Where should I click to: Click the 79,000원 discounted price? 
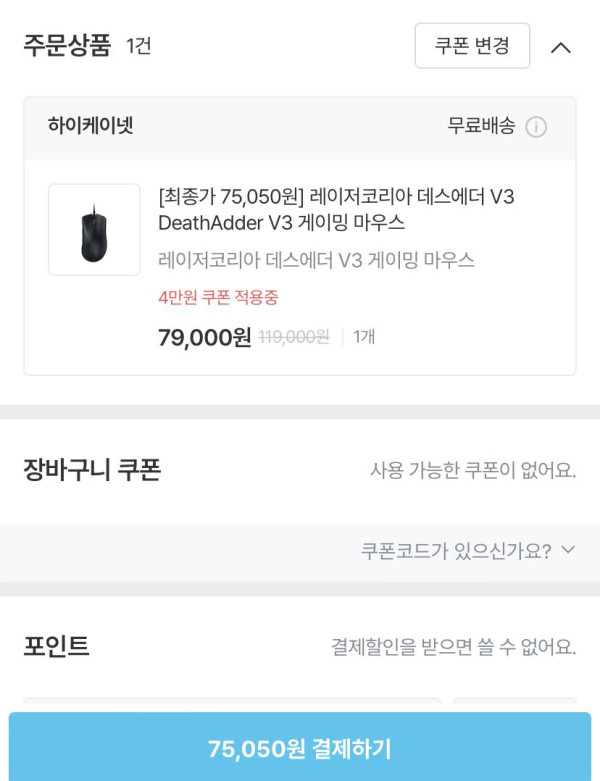tap(204, 337)
